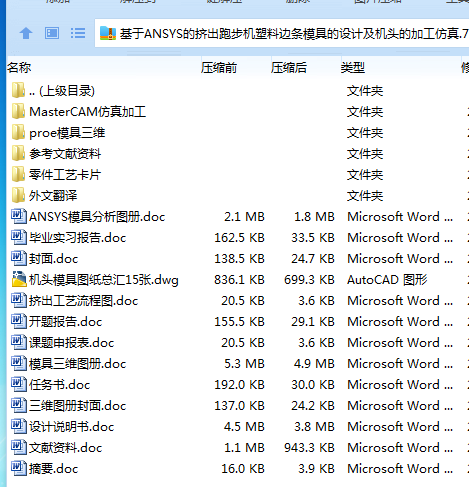Click the Word icon of 课题申报表.doc
The height and width of the screenshot is (487, 469).
pyautogui.click(x=19, y=342)
